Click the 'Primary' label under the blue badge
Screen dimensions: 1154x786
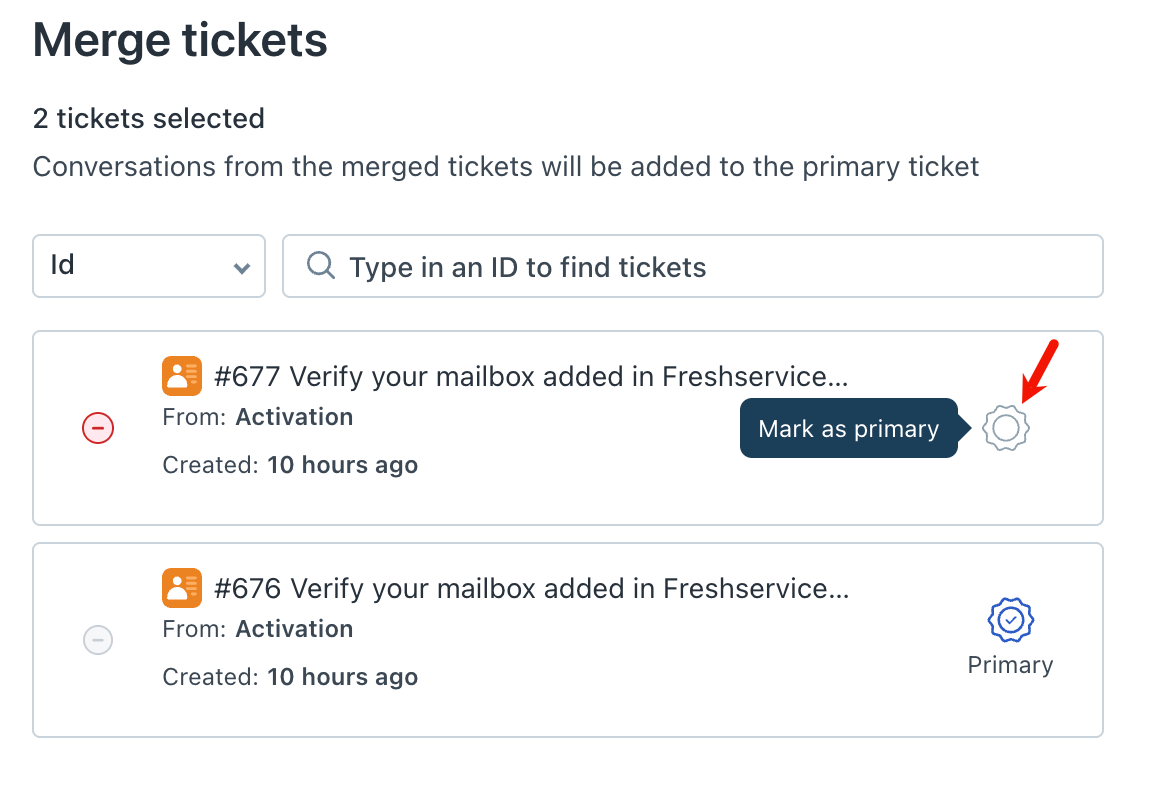(x=1010, y=665)
